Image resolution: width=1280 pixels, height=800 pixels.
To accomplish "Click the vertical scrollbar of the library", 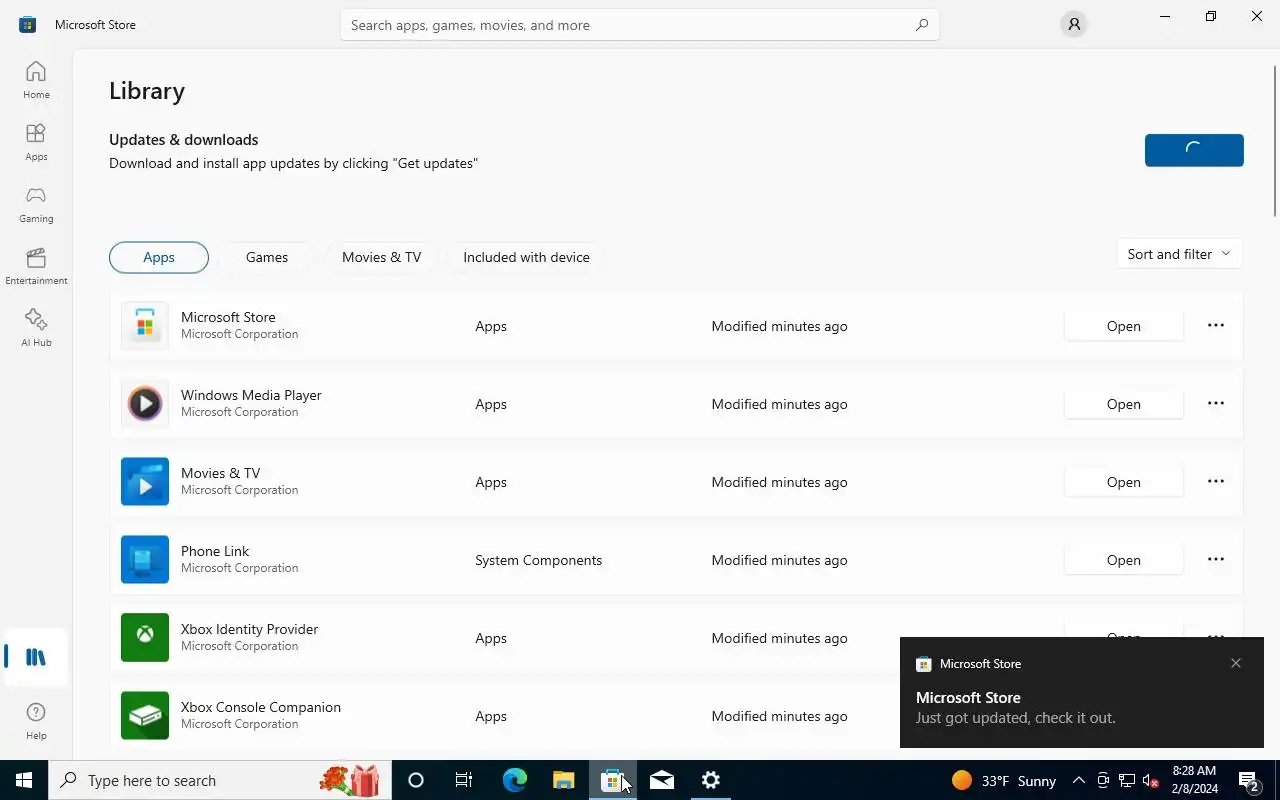I will click(1275, 140).
